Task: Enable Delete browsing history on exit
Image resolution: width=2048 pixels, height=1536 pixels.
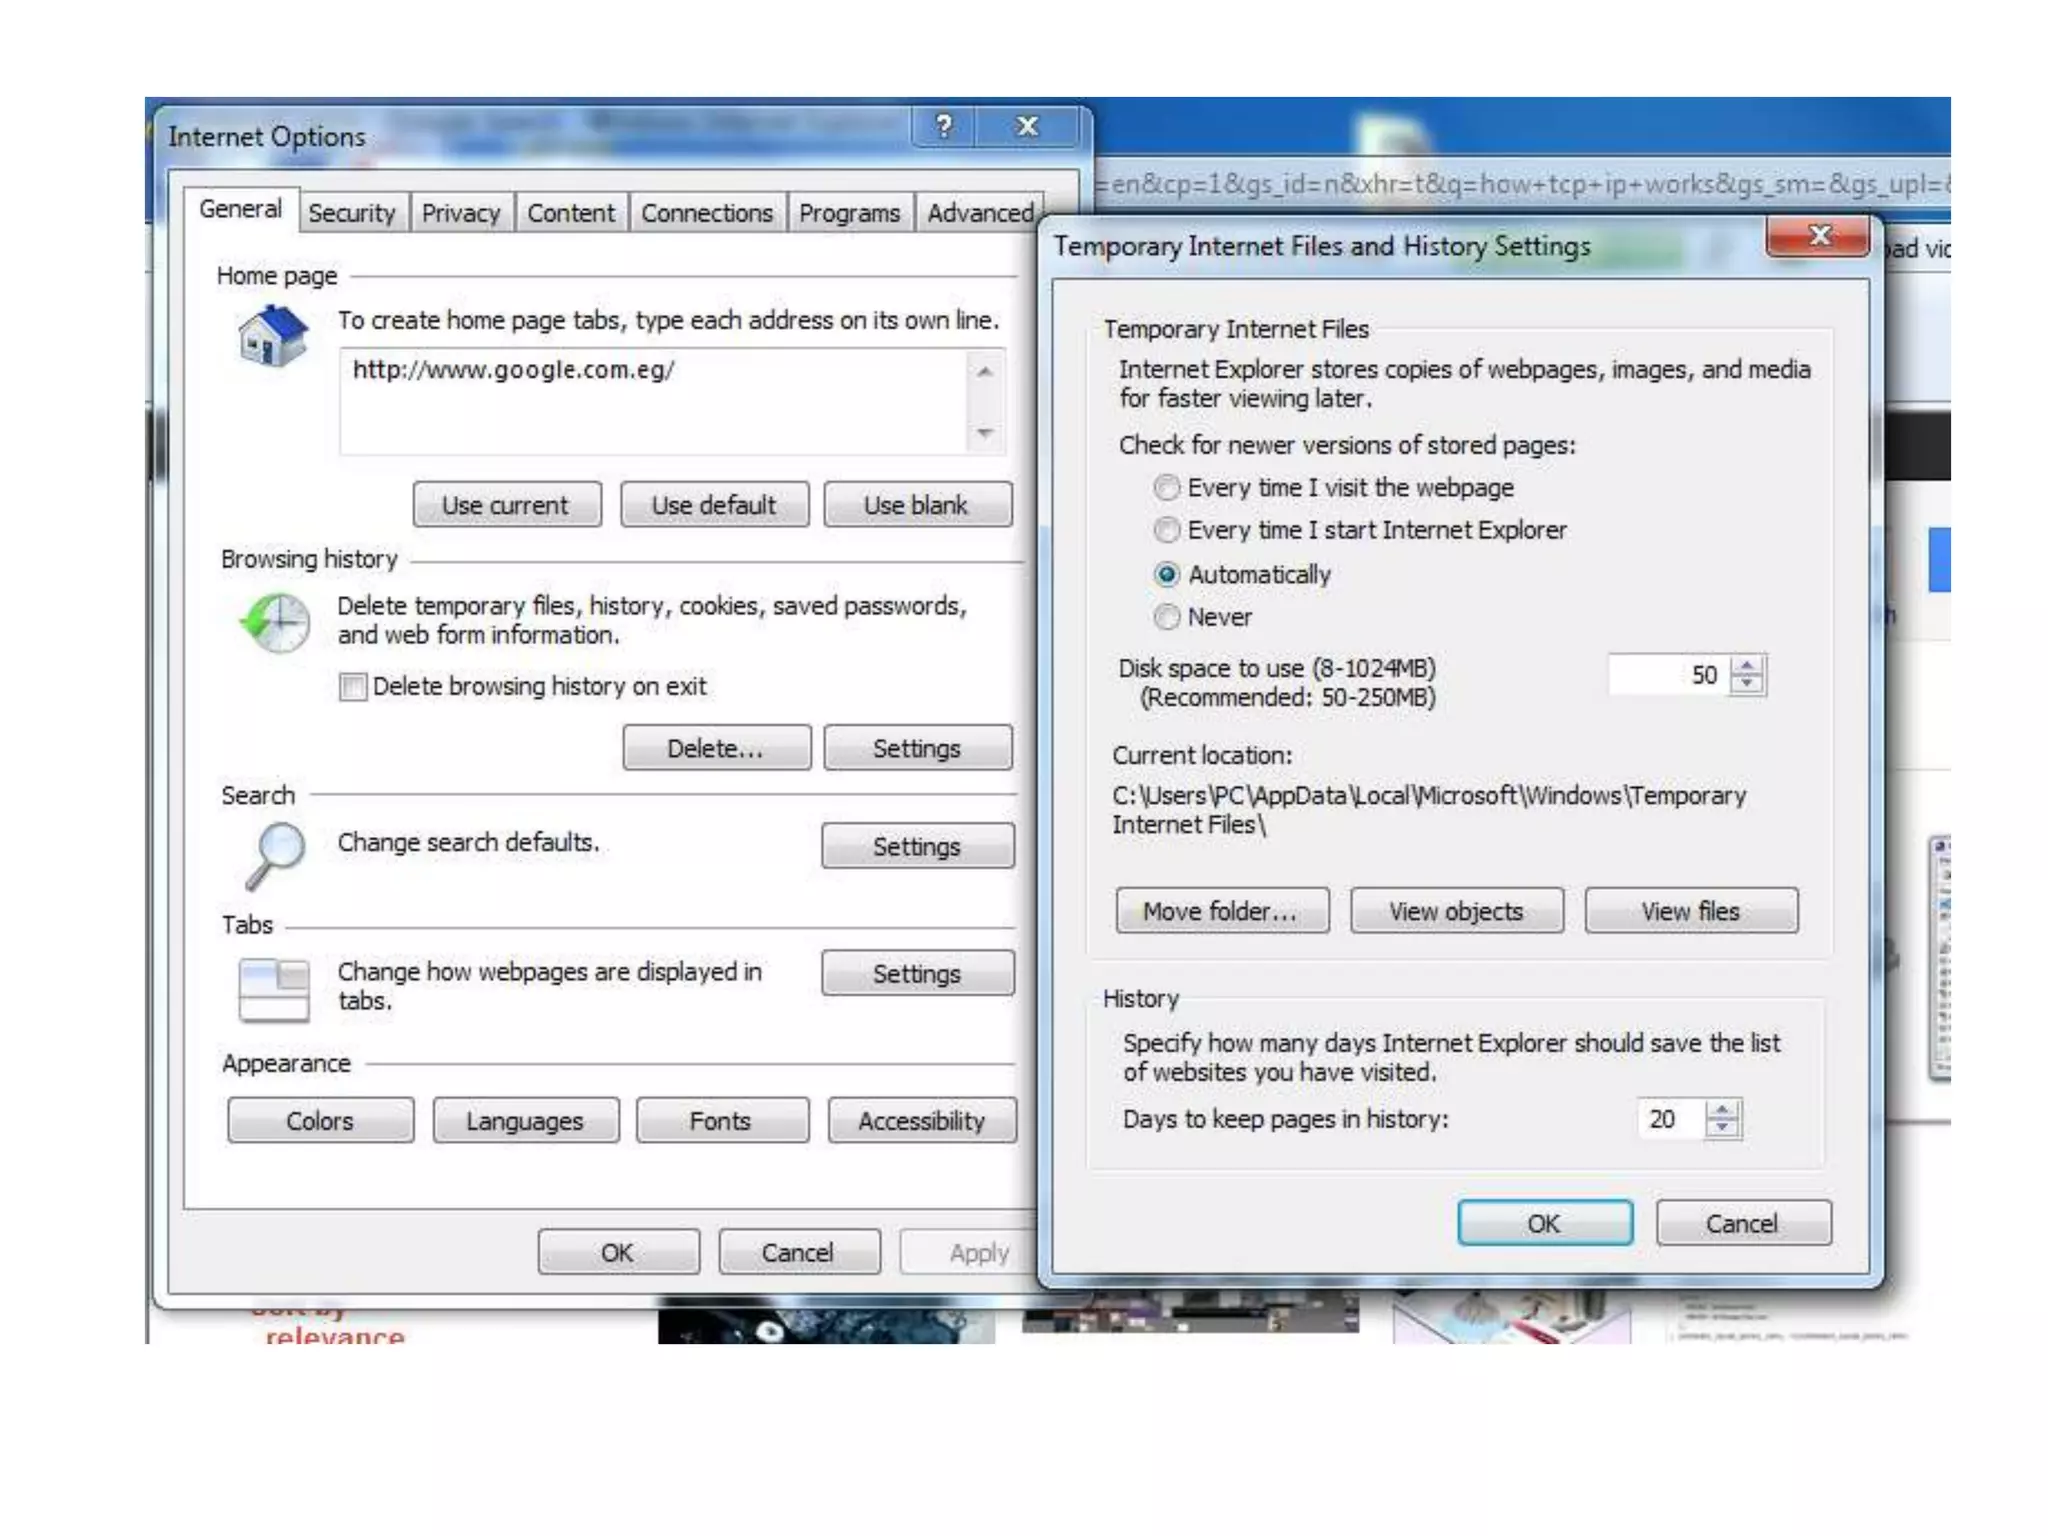Action: [352, 687]
